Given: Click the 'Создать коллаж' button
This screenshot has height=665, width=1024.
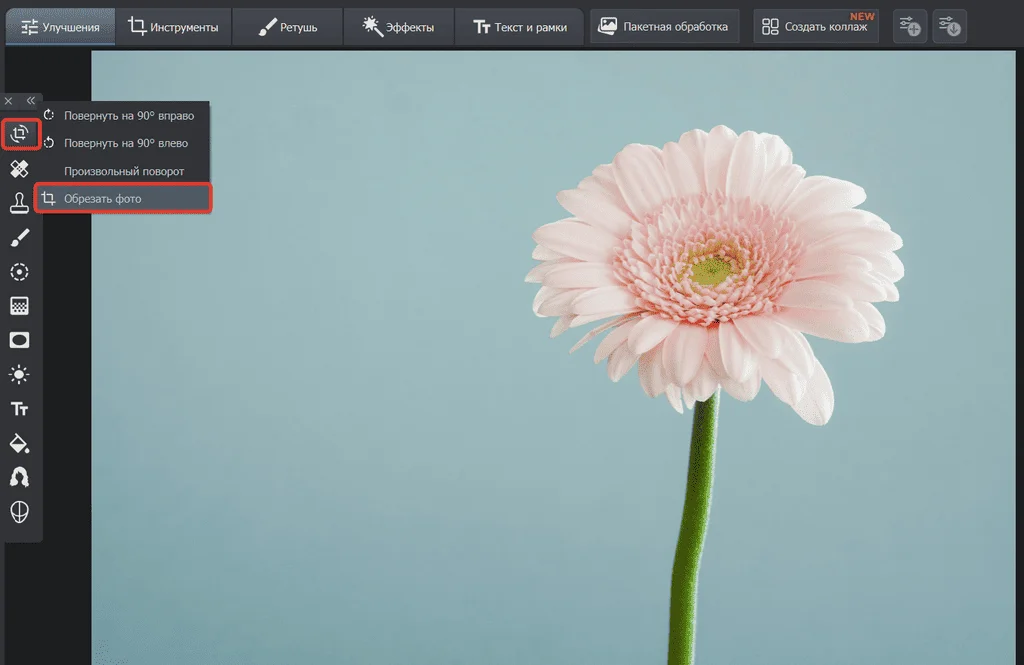Looking at the screenshot, I should (x=815, y=27).
